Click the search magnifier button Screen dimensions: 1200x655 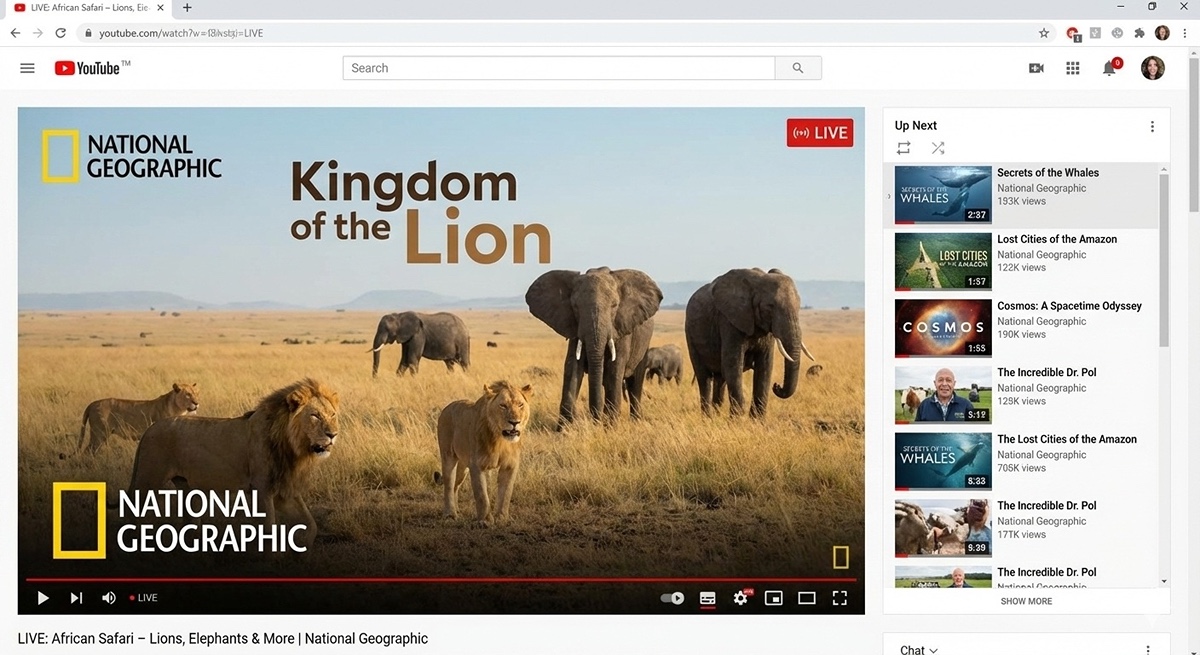click(x=797, y=68)
